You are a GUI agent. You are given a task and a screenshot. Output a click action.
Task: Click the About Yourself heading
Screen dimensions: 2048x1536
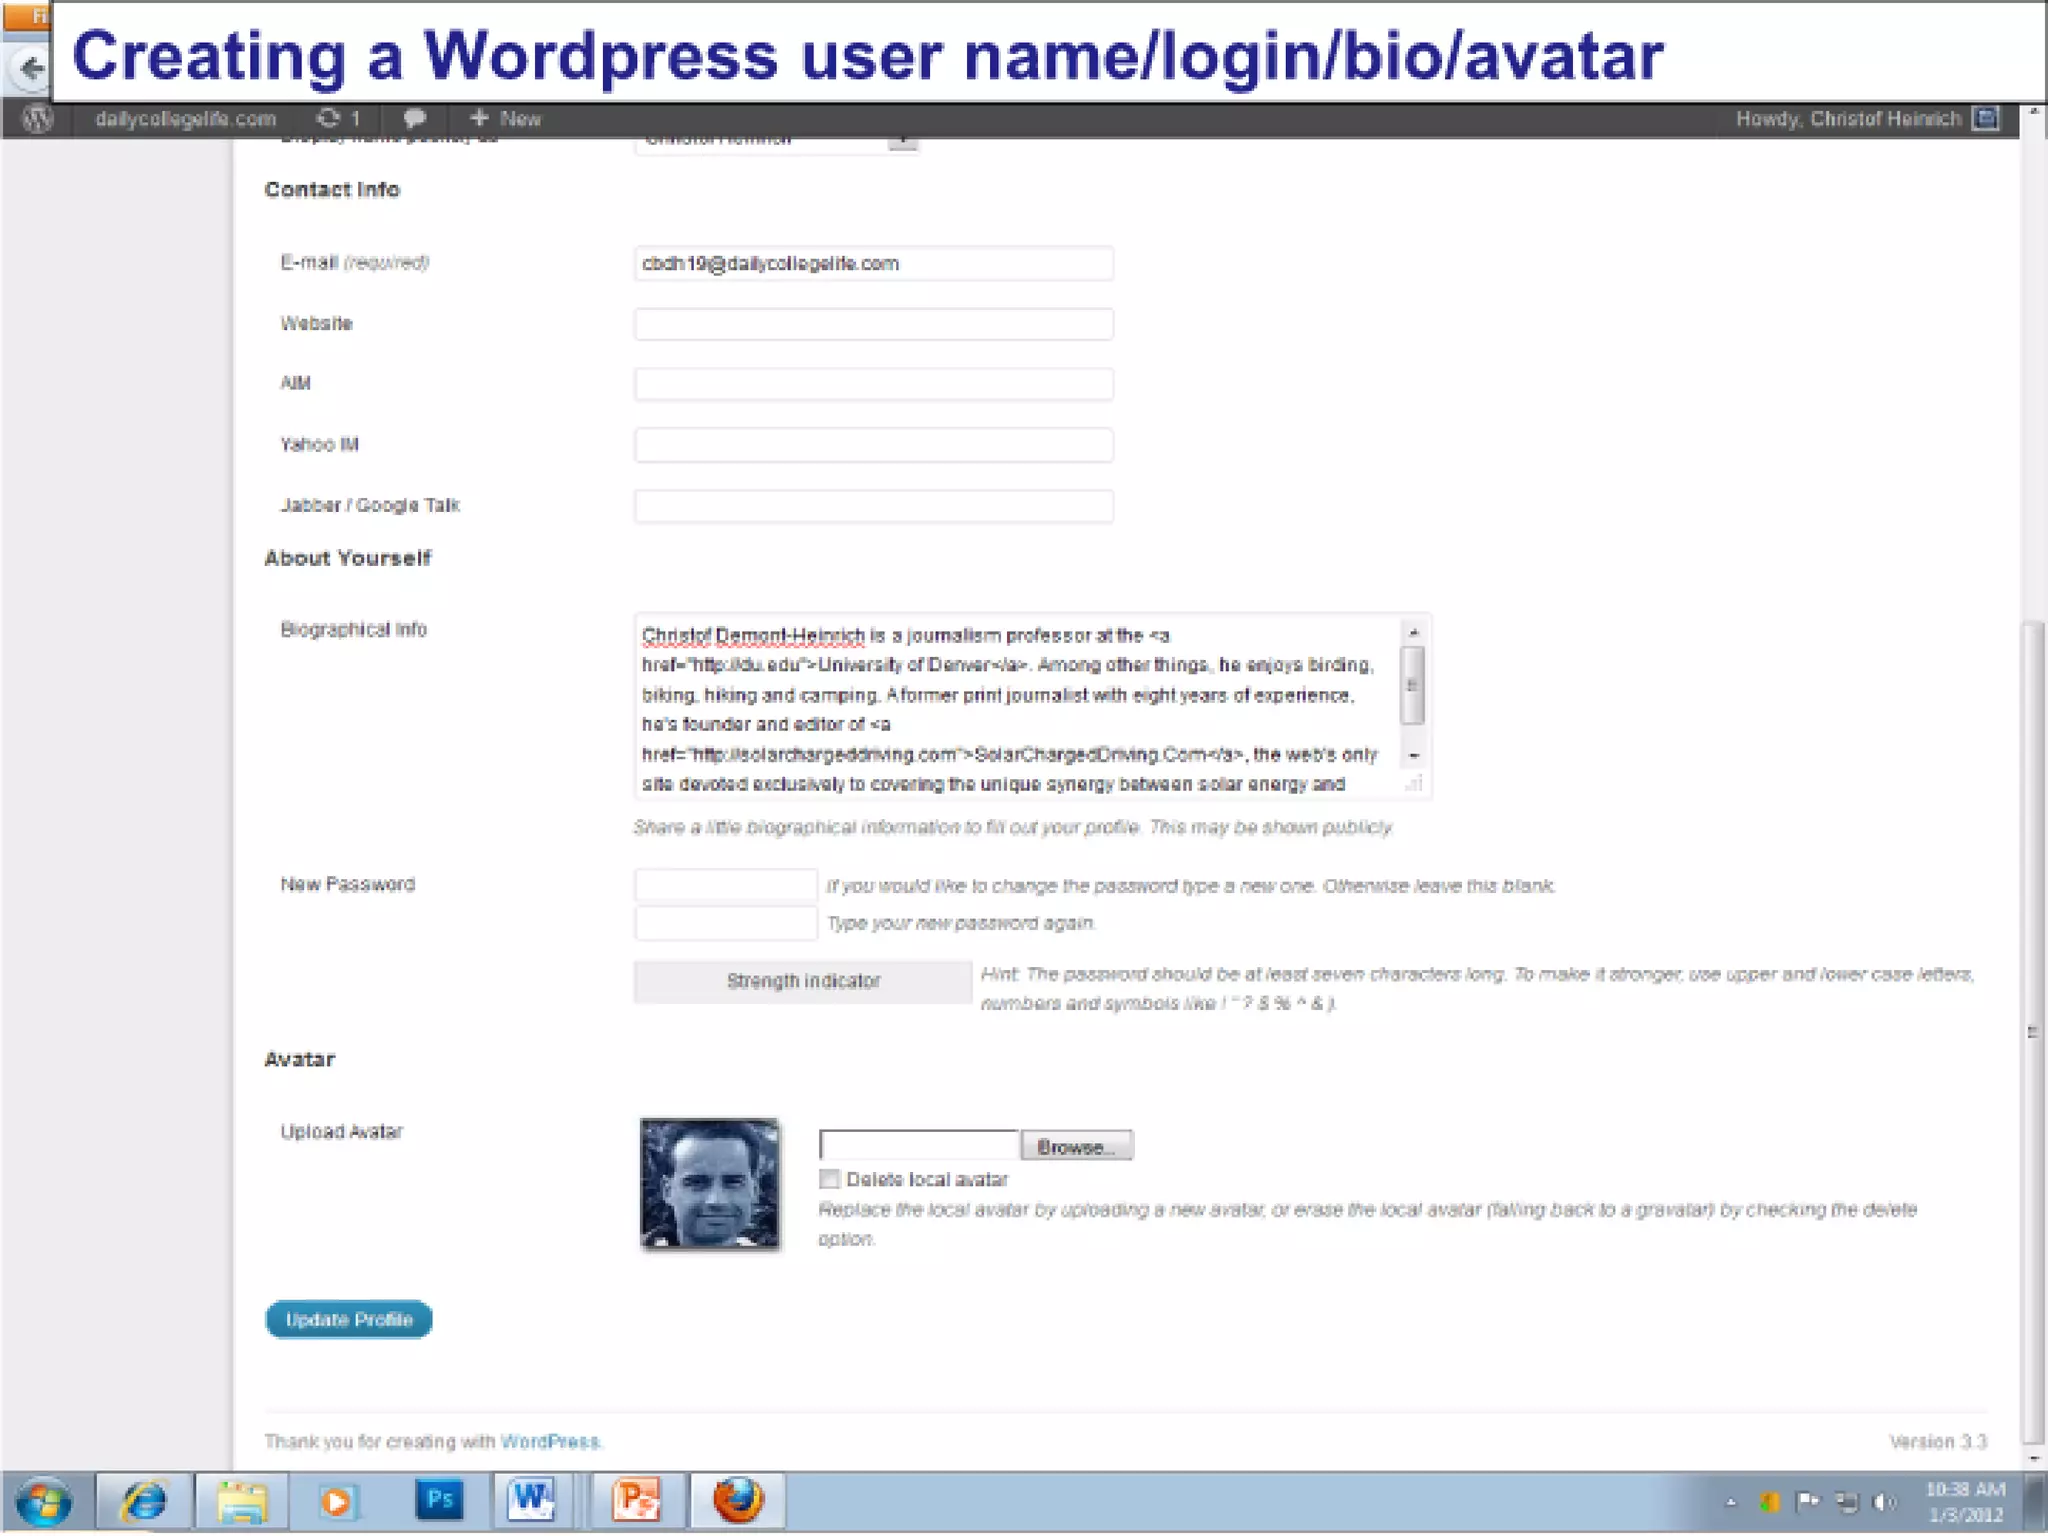click(x=348, y=558)
